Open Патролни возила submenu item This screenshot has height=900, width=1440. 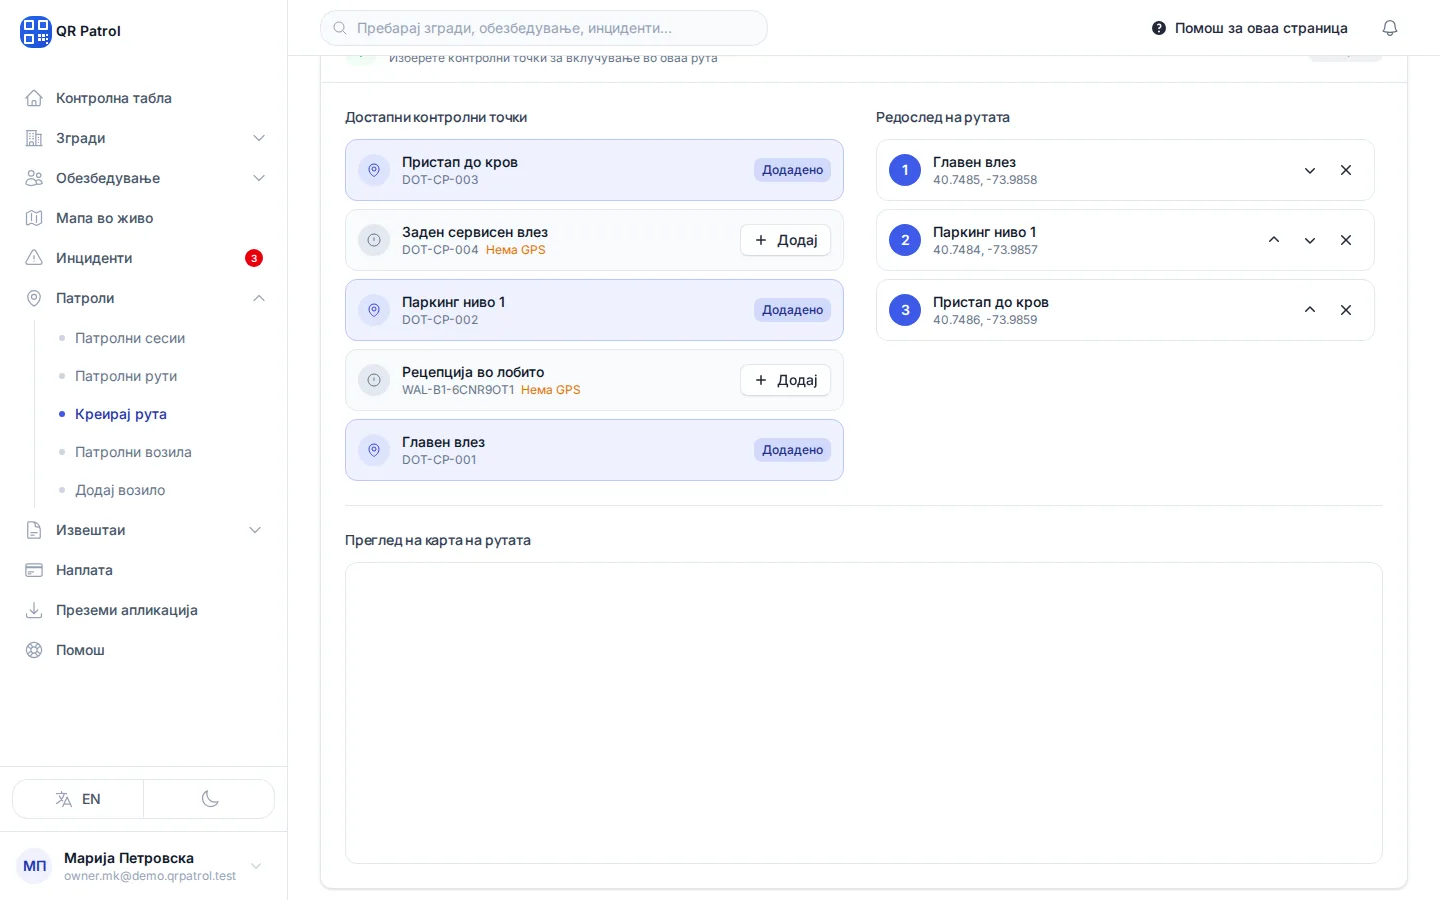(x=133, y=452)
